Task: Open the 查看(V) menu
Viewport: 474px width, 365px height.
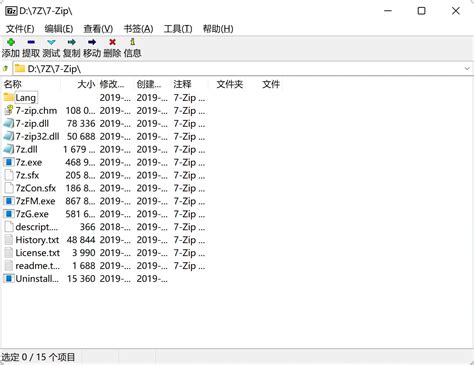Action: pos(98,29)
